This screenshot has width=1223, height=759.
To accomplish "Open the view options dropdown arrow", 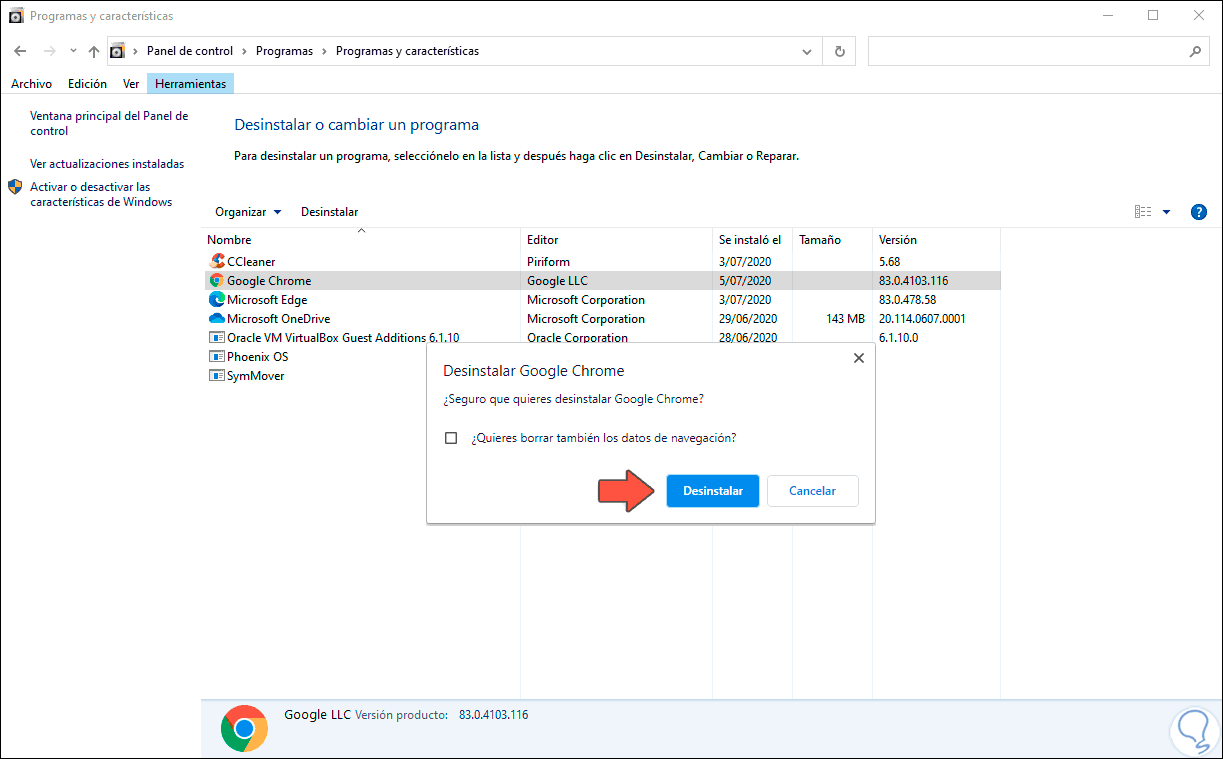I will pyautogui.click(x=1166, y=212).
